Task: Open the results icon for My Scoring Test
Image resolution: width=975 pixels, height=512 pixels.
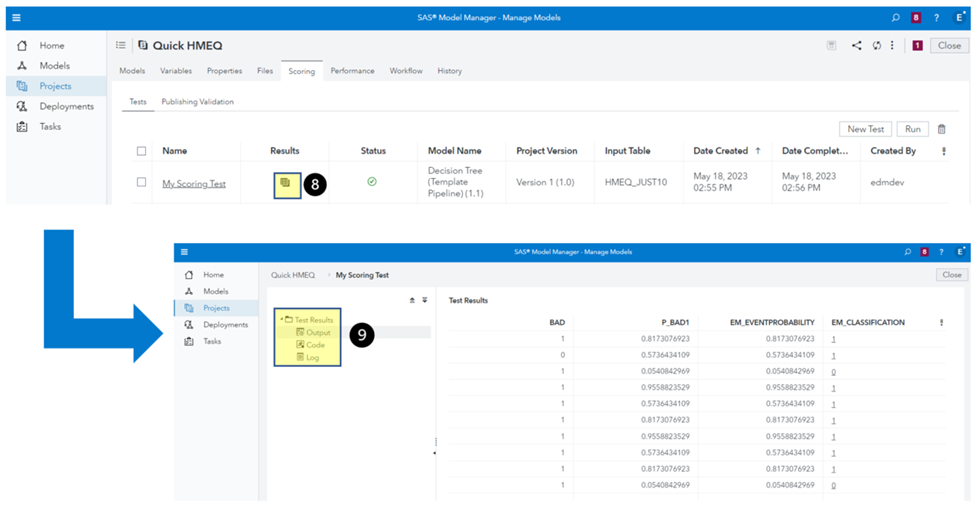Action: (285, 183)
